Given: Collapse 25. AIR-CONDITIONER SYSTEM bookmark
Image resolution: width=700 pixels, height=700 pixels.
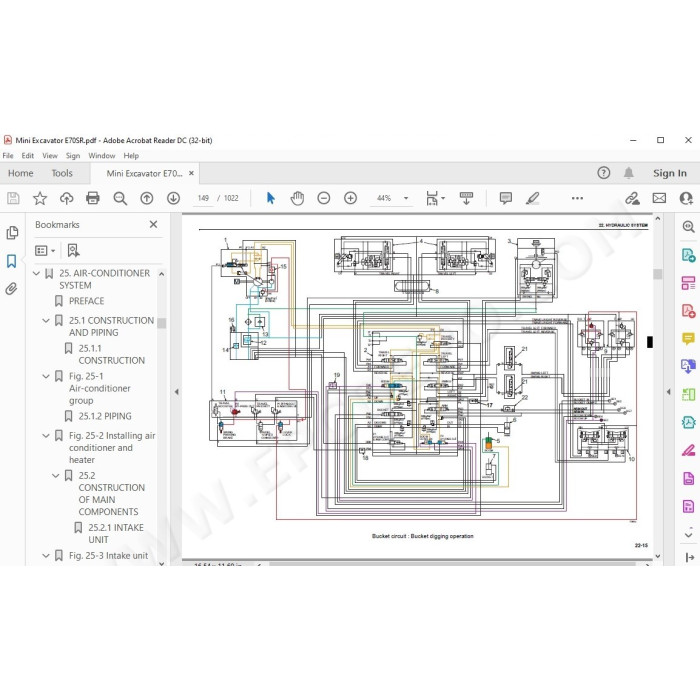Looking at the screenshot, I should [x=37, y=273].
